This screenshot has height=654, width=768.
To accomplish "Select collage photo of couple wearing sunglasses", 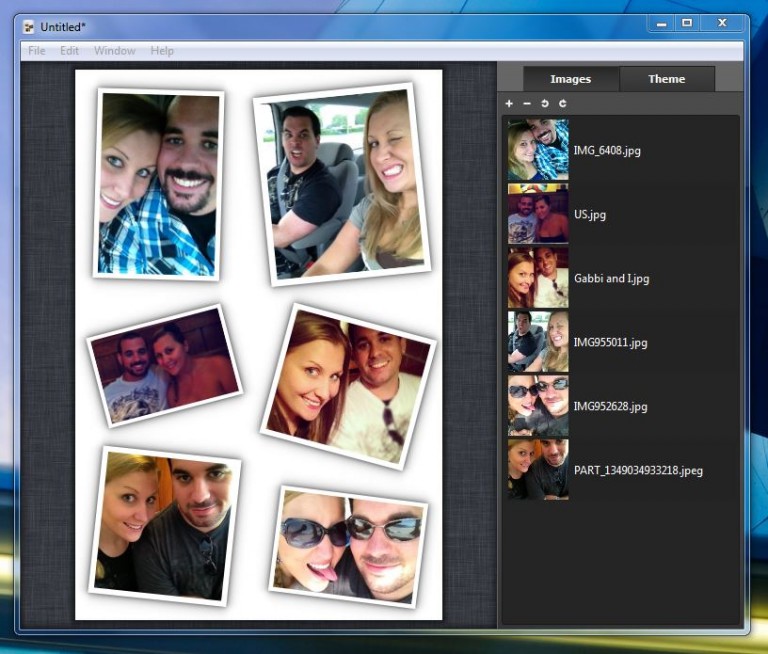I will pos(348,547).
